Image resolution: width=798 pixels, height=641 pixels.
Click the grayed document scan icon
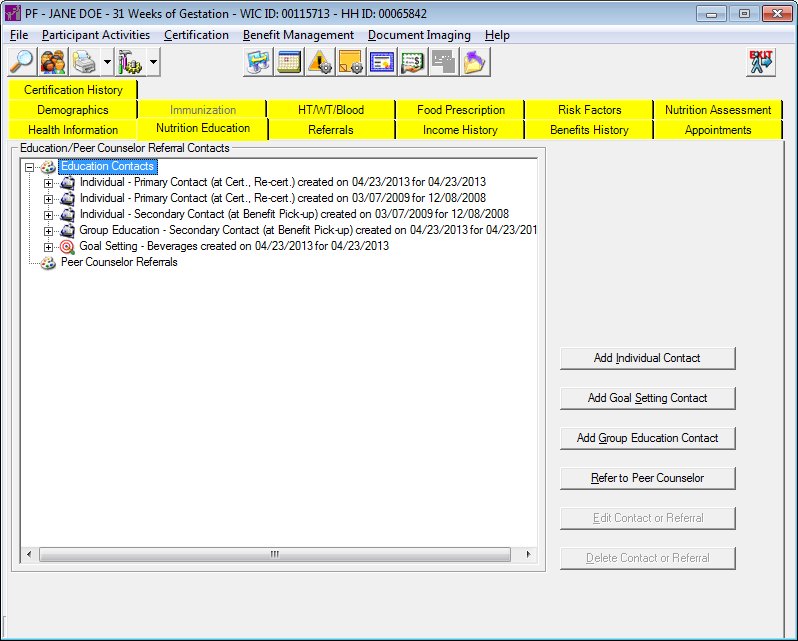click(444, 62)
